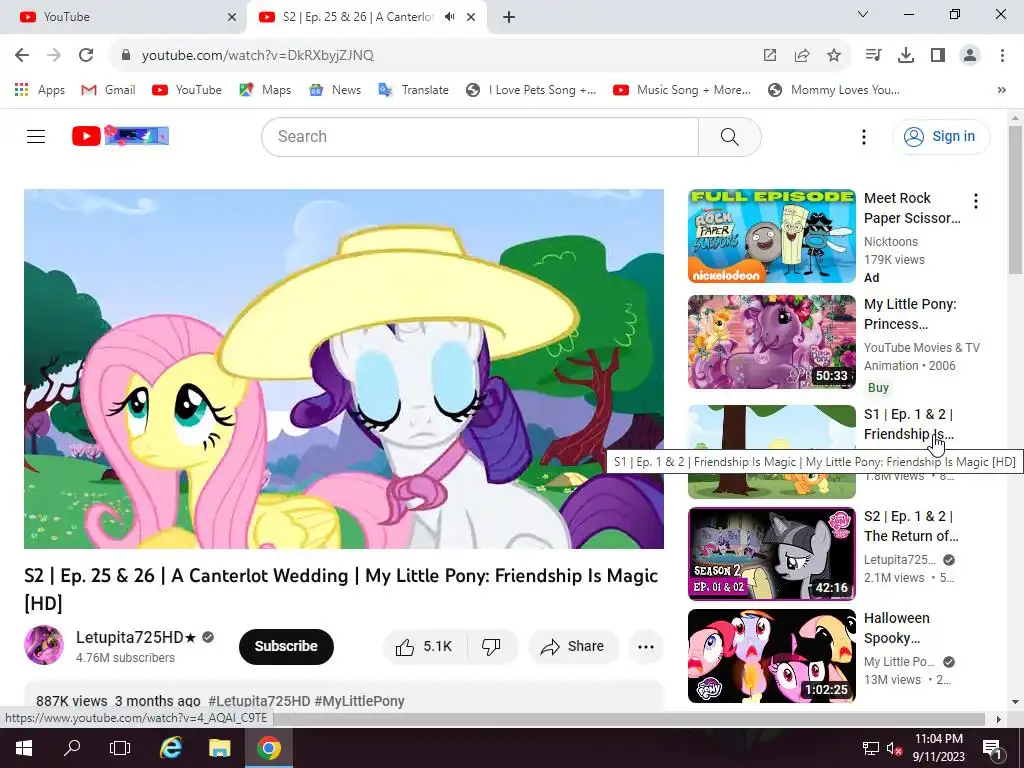Click the Buy badge for My Little Pony movie
1024x768 pixels.
point(878,387)
